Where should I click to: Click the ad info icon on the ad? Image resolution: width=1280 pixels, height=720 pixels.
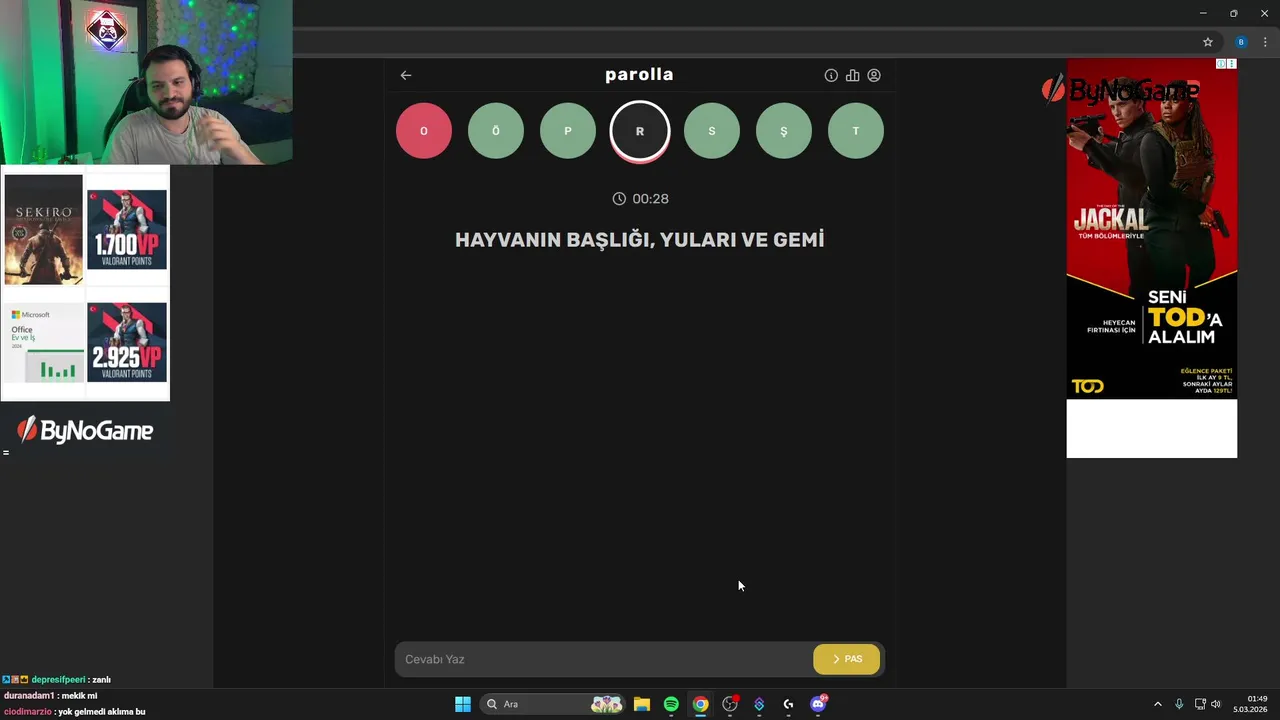[1221, 64]
